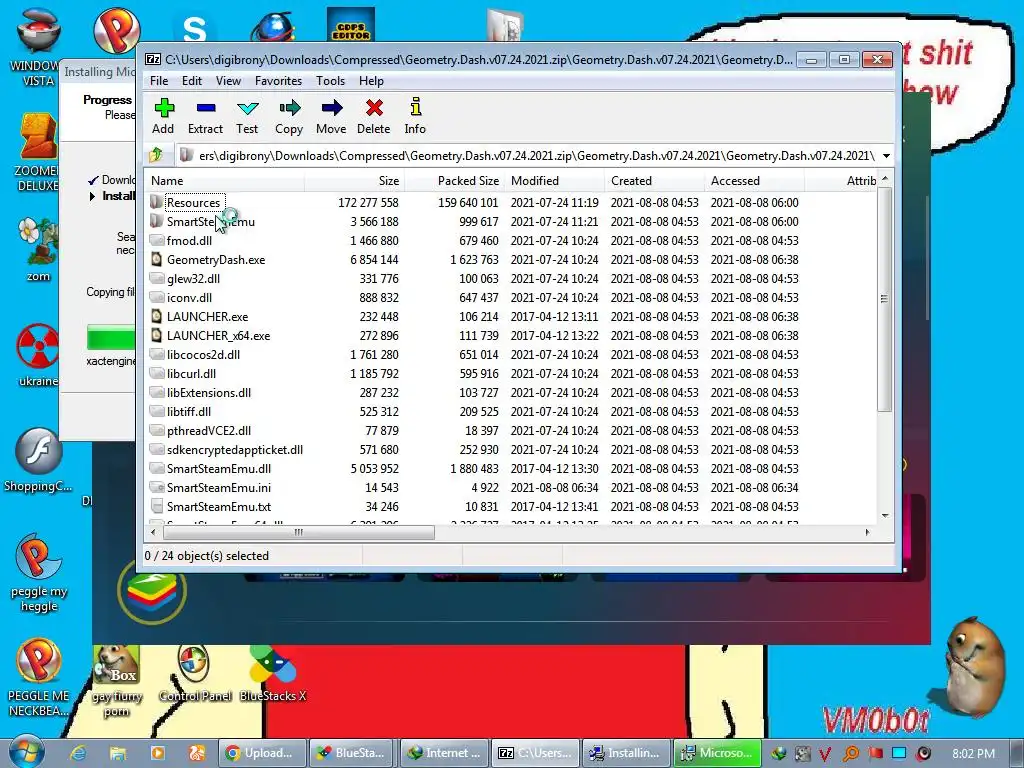Click the horizontal scrollbar thumb

point(298,532)
